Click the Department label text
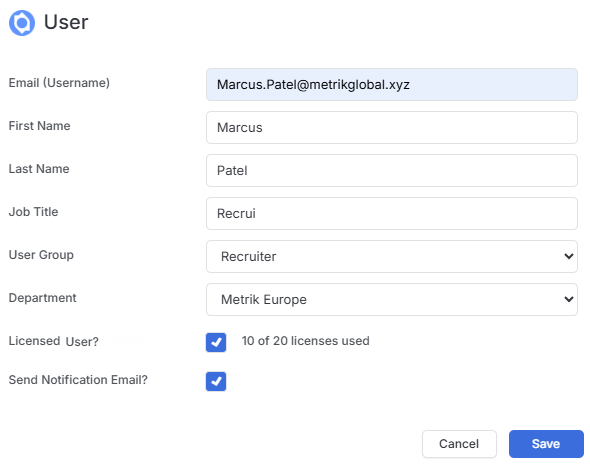Image resolution: width=590 pixels, height=473 pixels. (43, 298)
